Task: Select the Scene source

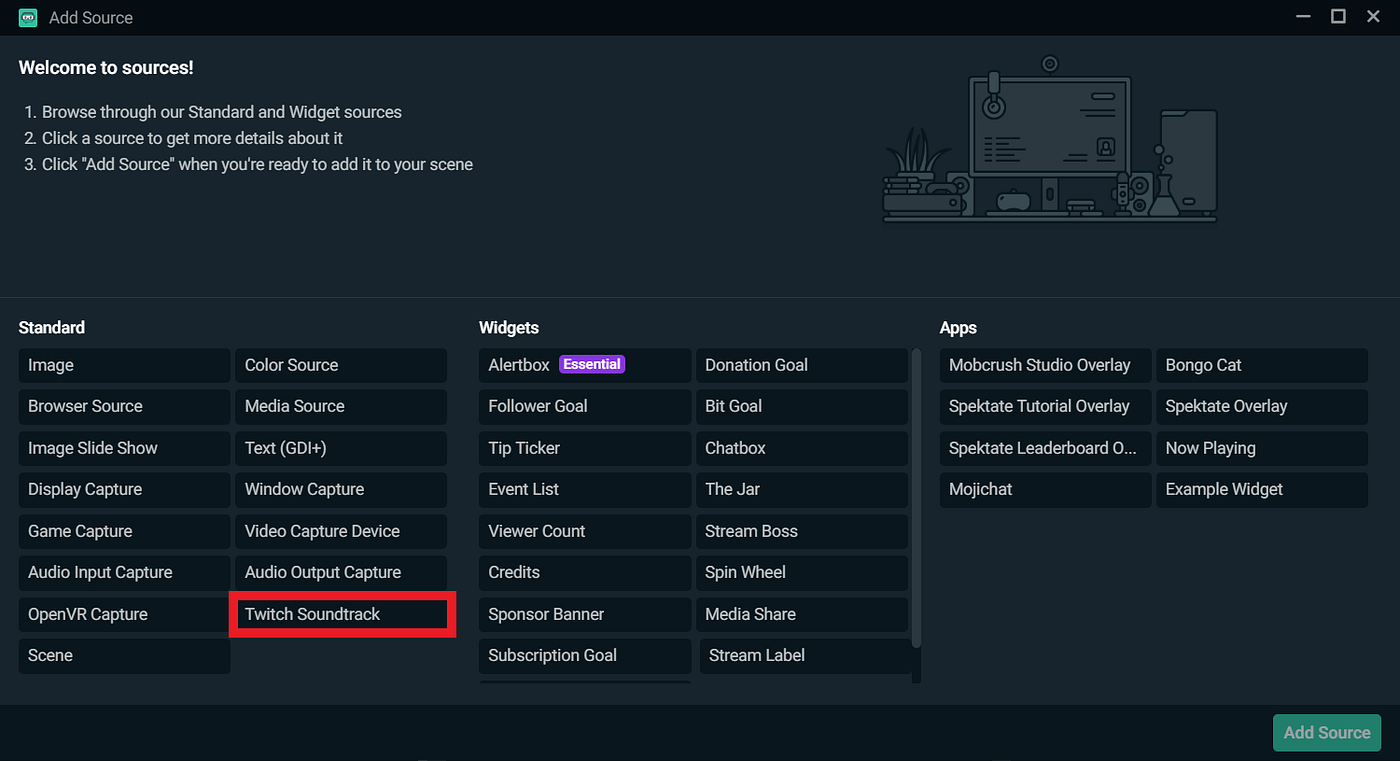Action: coord(124,655)
